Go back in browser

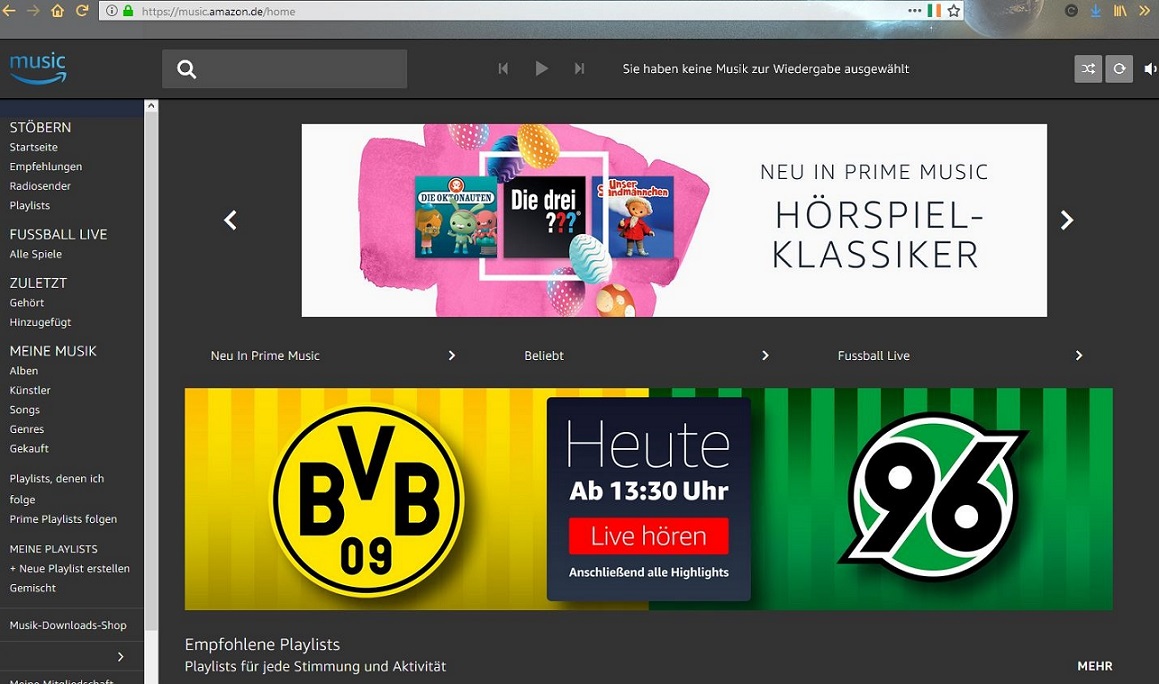tap(9, 11)
